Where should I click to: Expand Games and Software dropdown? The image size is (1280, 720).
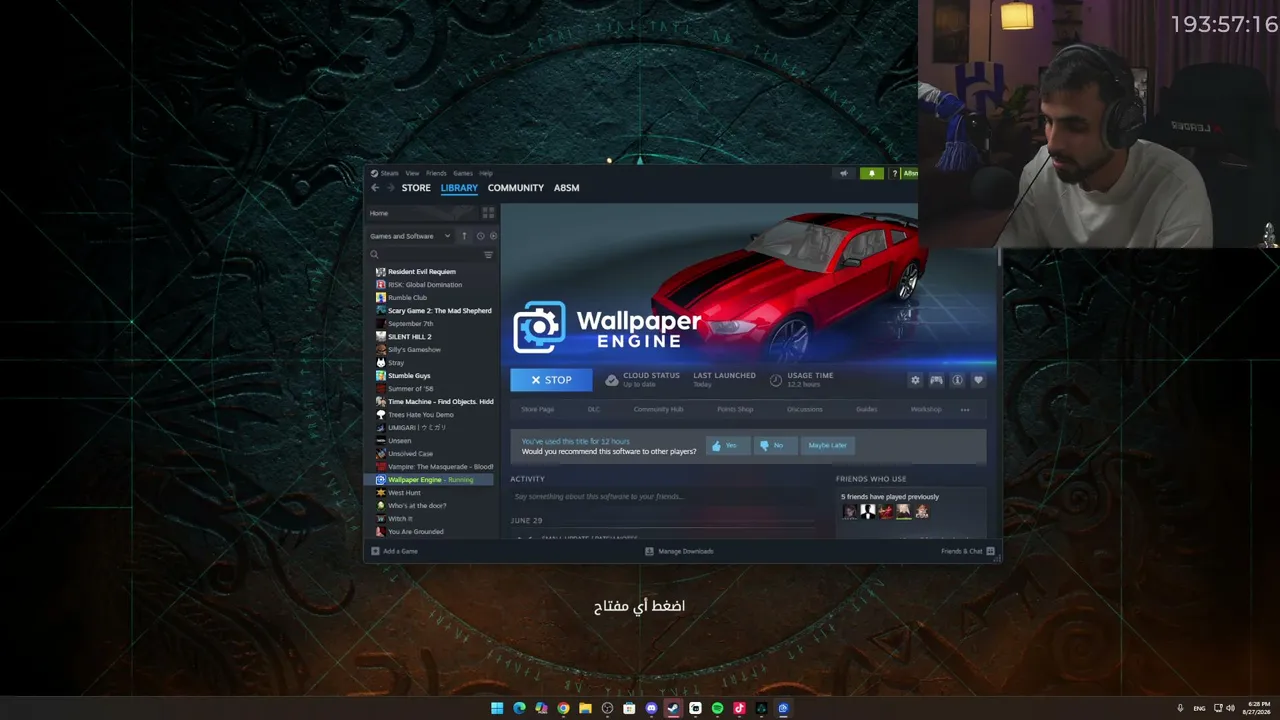point(410,236)
